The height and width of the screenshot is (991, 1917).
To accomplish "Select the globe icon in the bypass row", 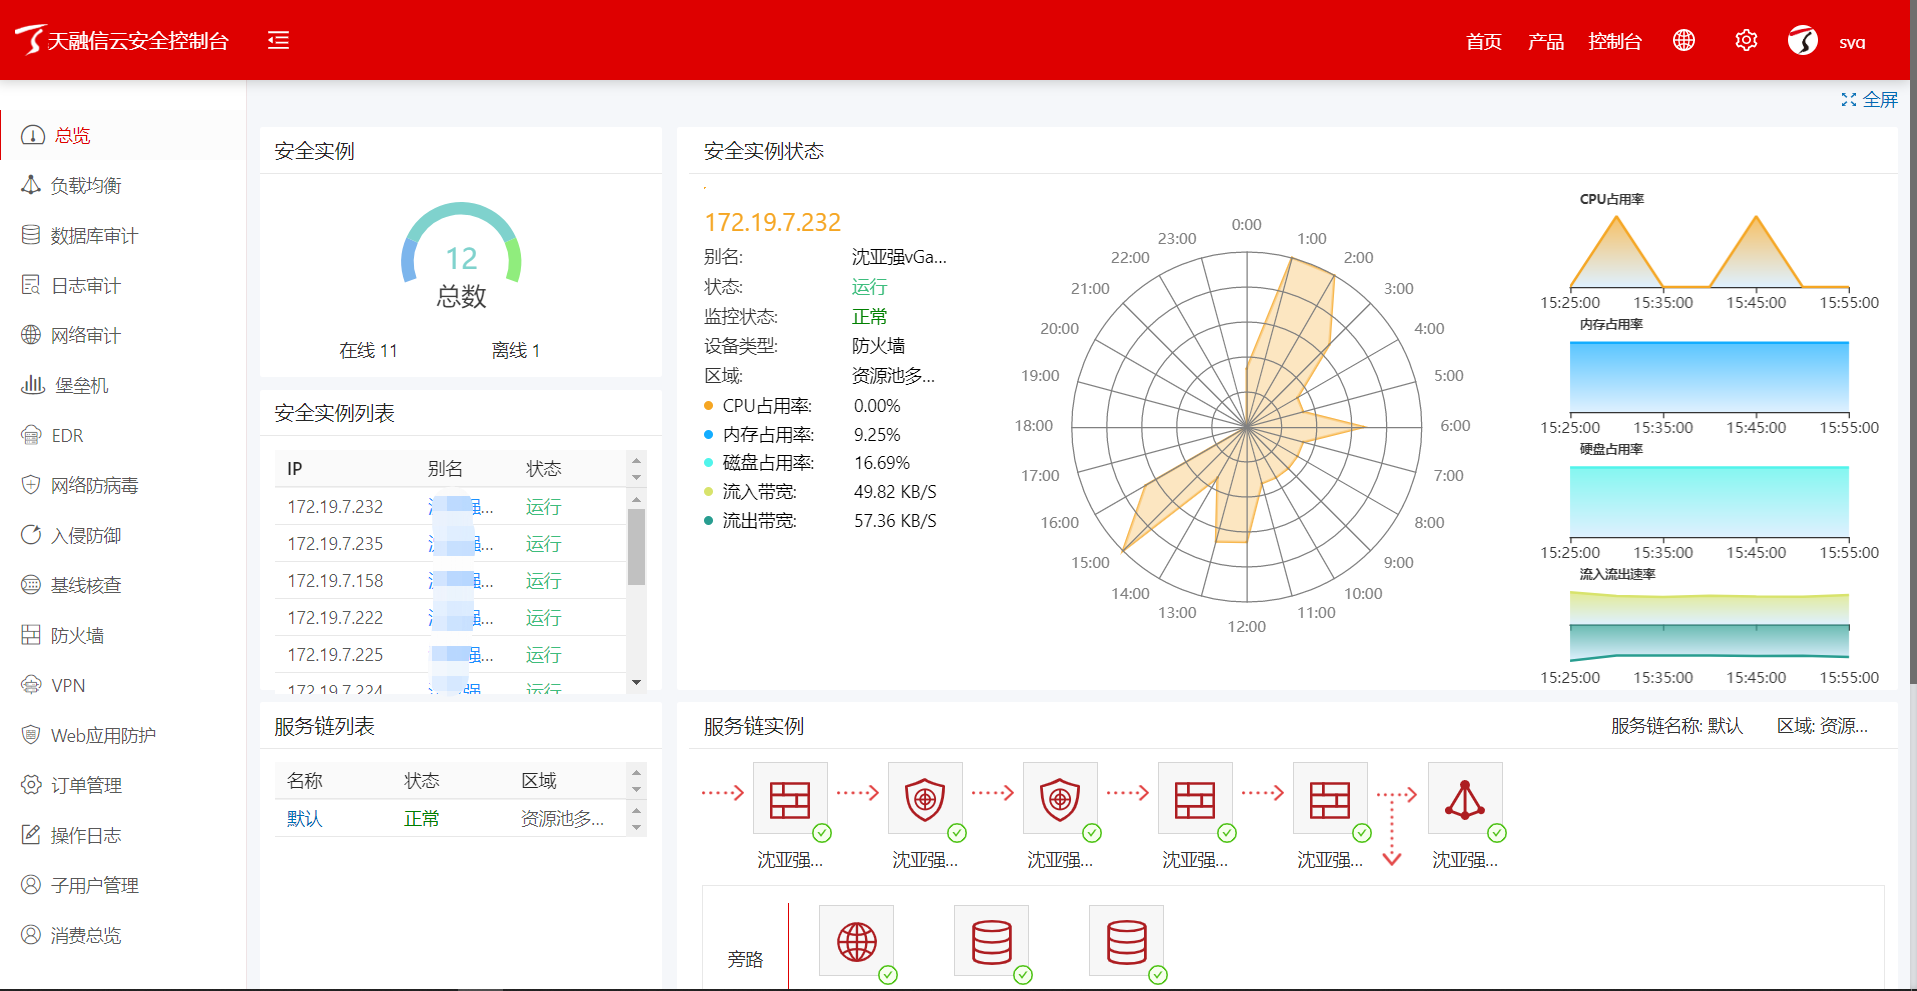I will pyautogui.click(x=856, y=941).
